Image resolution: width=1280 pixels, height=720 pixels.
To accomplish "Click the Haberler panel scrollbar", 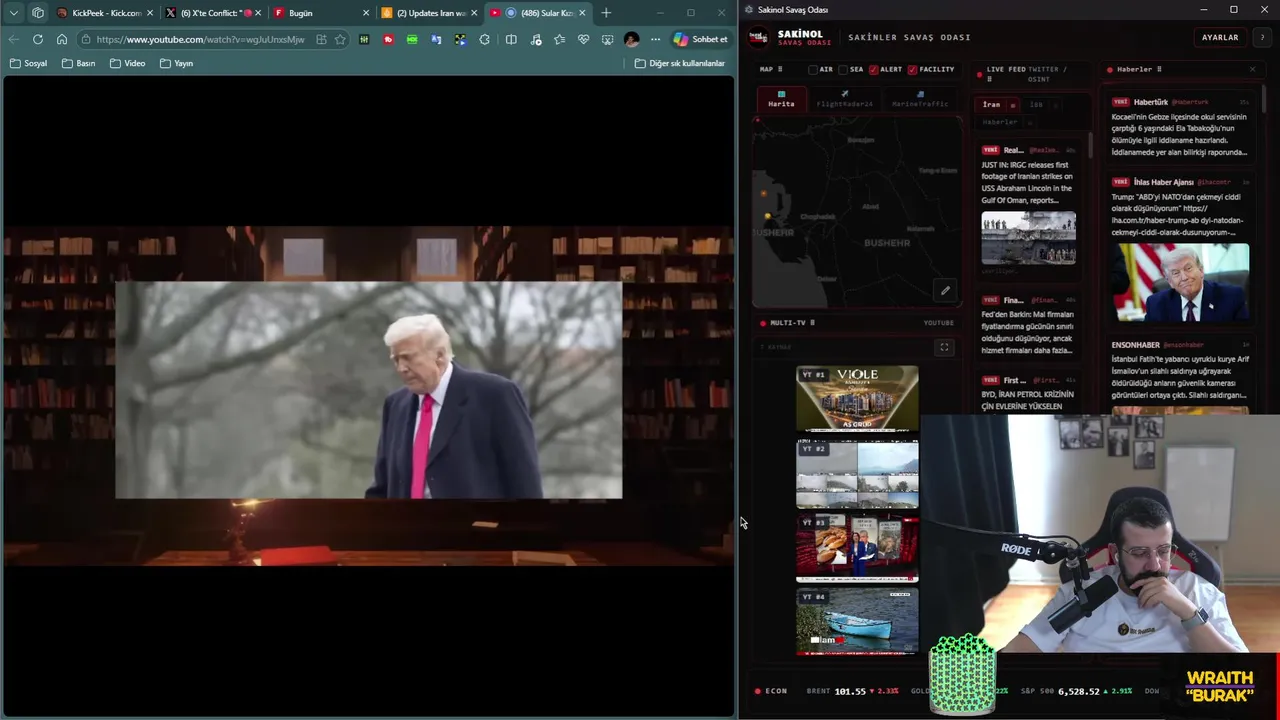I will pyautogui.click(x=1265, y=100).
